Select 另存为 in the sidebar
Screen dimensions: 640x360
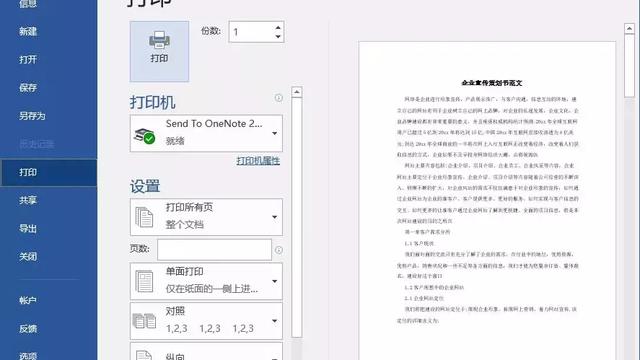[x=32, y=116]
